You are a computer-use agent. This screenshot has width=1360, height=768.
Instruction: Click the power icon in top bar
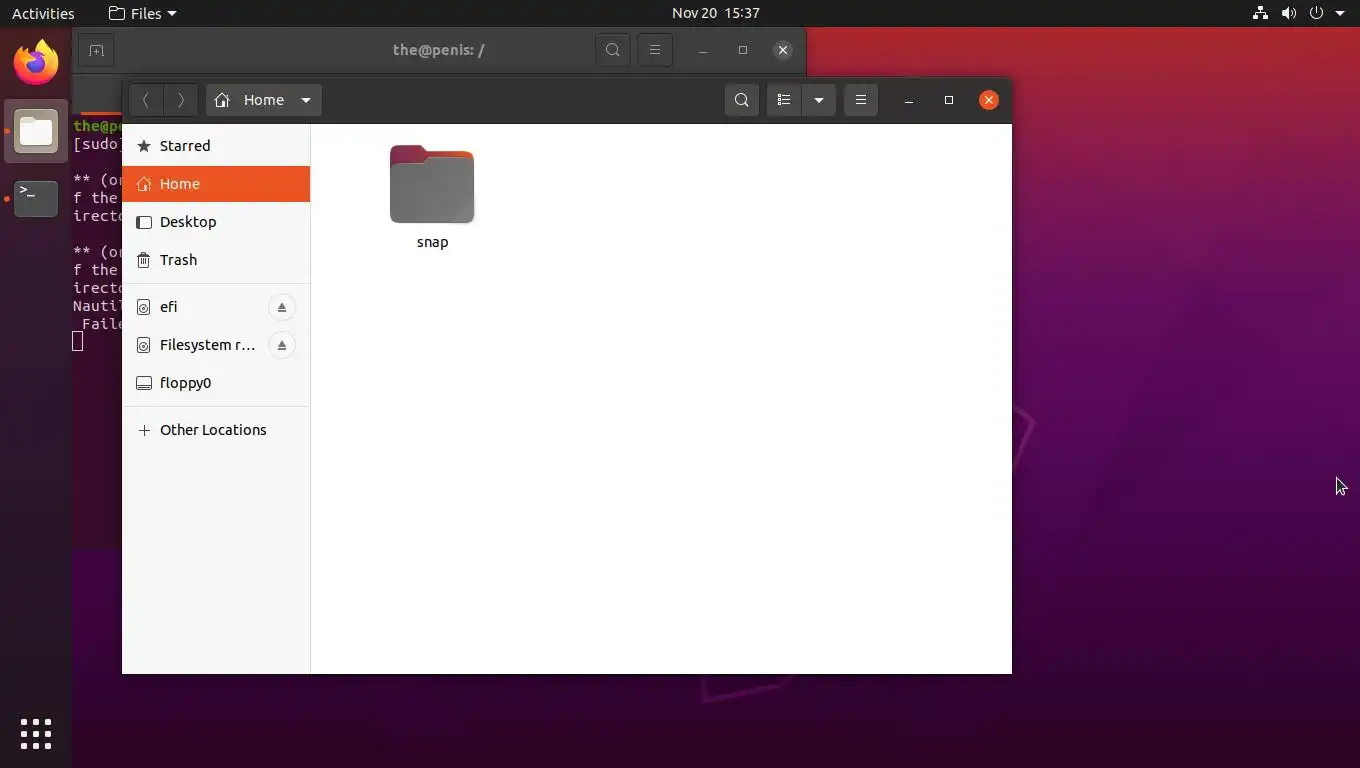pos(1316,13)
